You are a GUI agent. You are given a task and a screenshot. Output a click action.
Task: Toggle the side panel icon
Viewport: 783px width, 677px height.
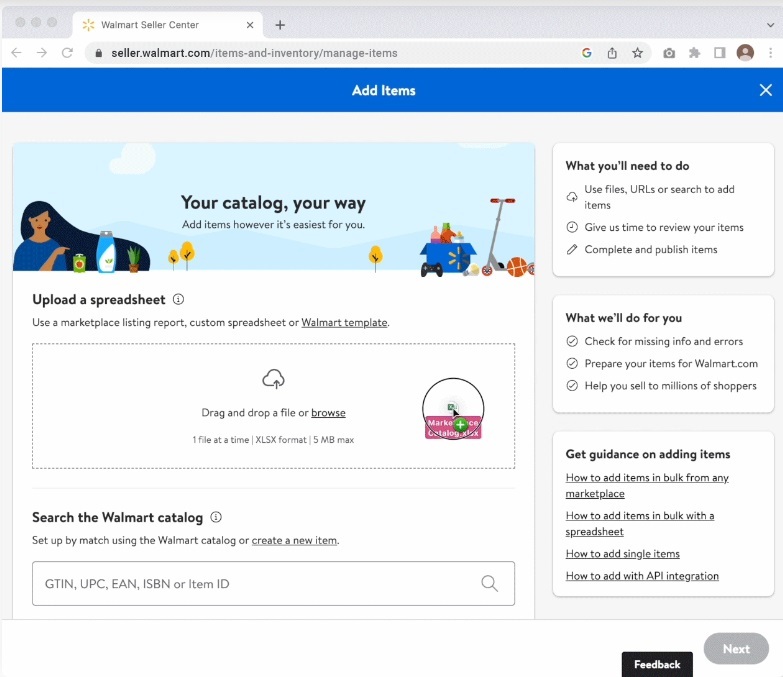pyautogui.click(x=720, y=53)
